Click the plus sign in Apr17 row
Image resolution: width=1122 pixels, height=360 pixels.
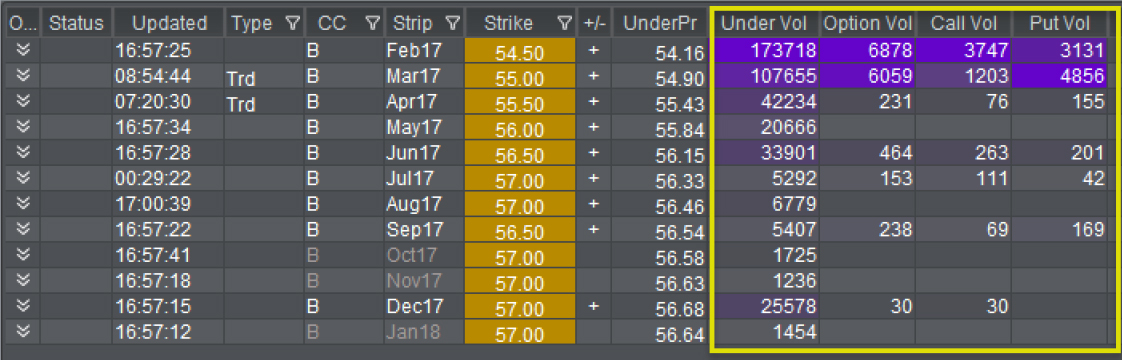pos(593,102)
